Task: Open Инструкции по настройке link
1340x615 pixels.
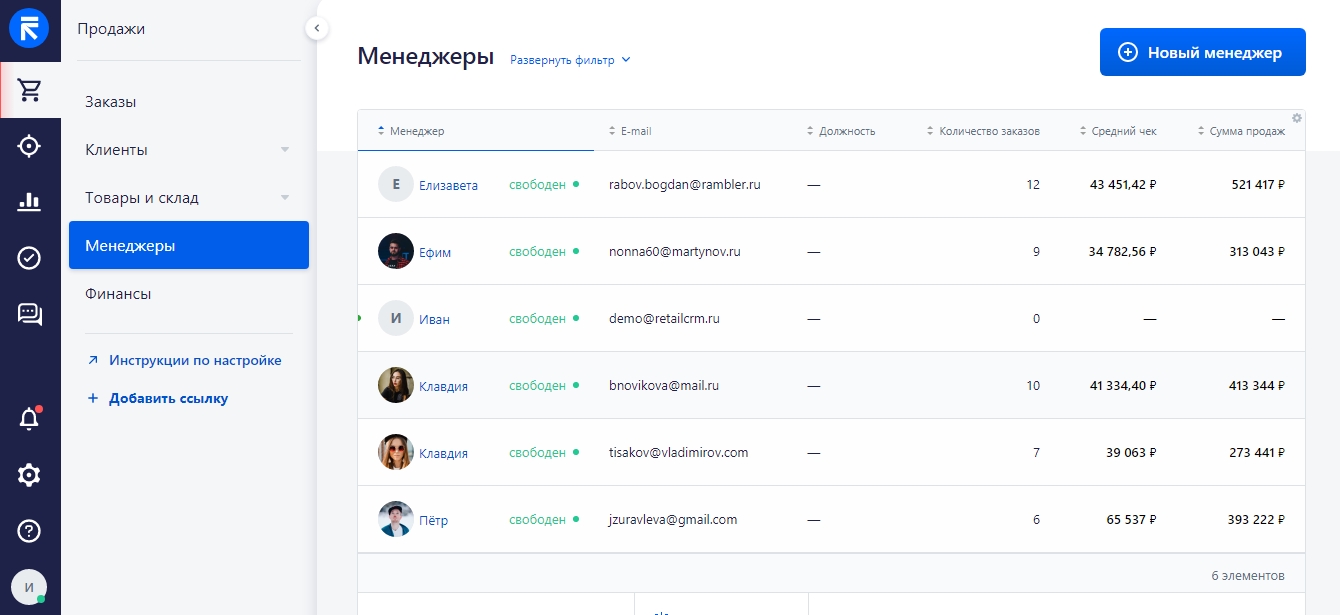Action: tap(195, 360)
